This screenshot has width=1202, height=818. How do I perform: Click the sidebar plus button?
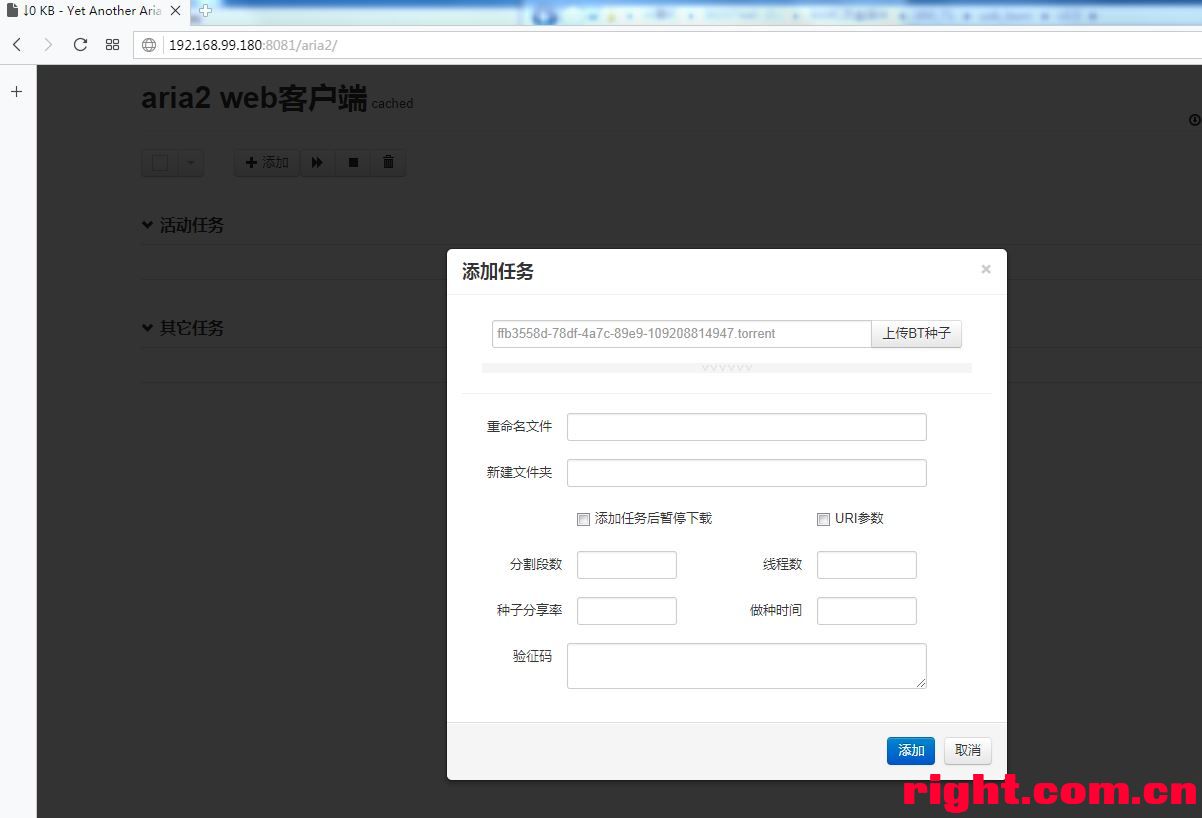(x=16, y=92)
